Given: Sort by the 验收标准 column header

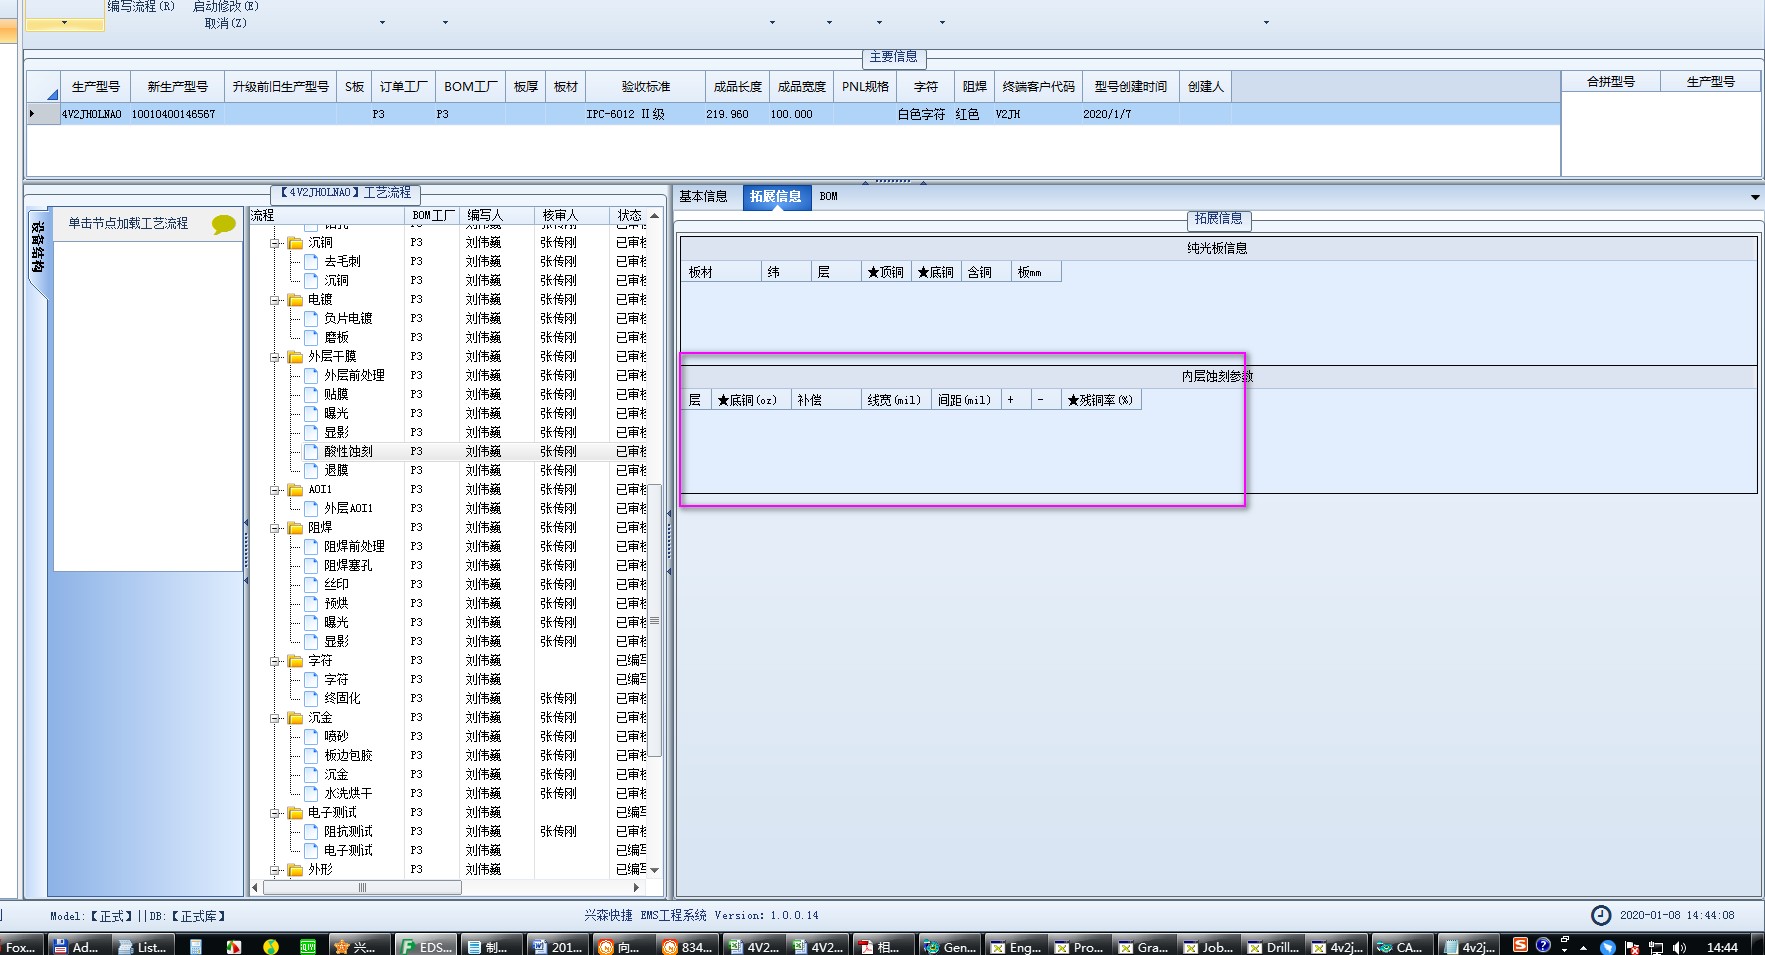Looking at the screenshot, I should pyautogui.click(x=645, y=87).
